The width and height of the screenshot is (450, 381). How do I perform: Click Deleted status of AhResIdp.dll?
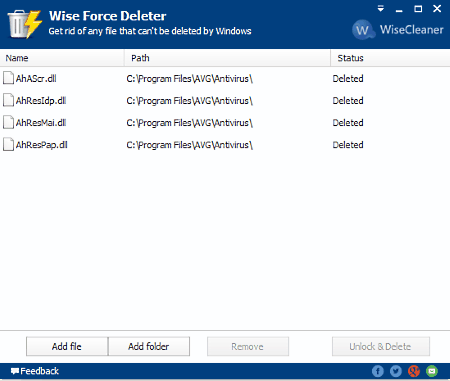348,101
